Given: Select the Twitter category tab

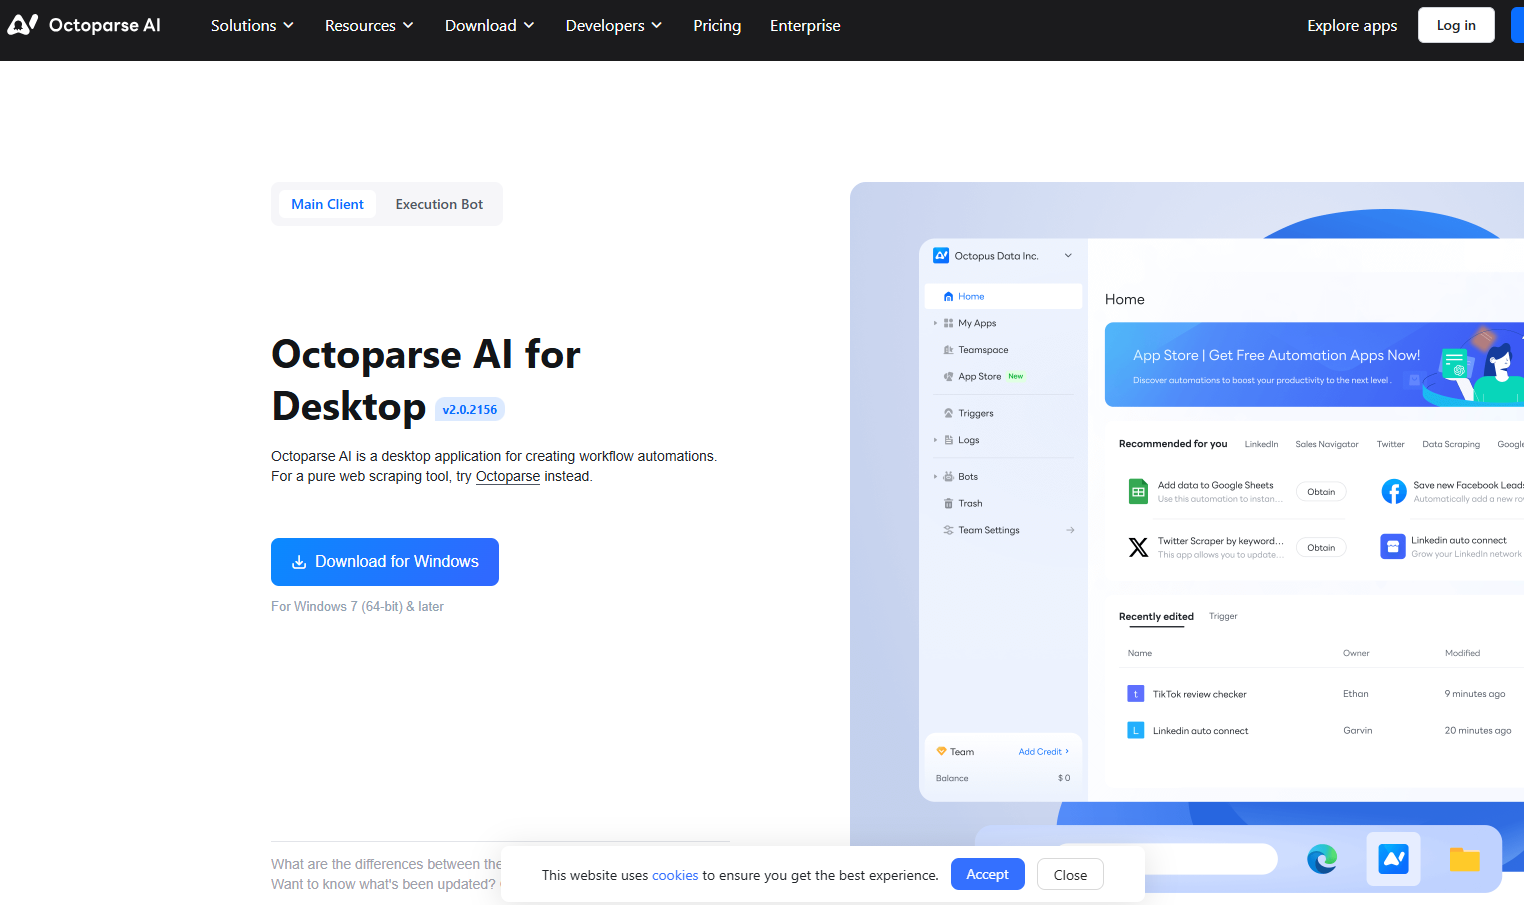Looking at the screenshot, I should point(1390,444).
